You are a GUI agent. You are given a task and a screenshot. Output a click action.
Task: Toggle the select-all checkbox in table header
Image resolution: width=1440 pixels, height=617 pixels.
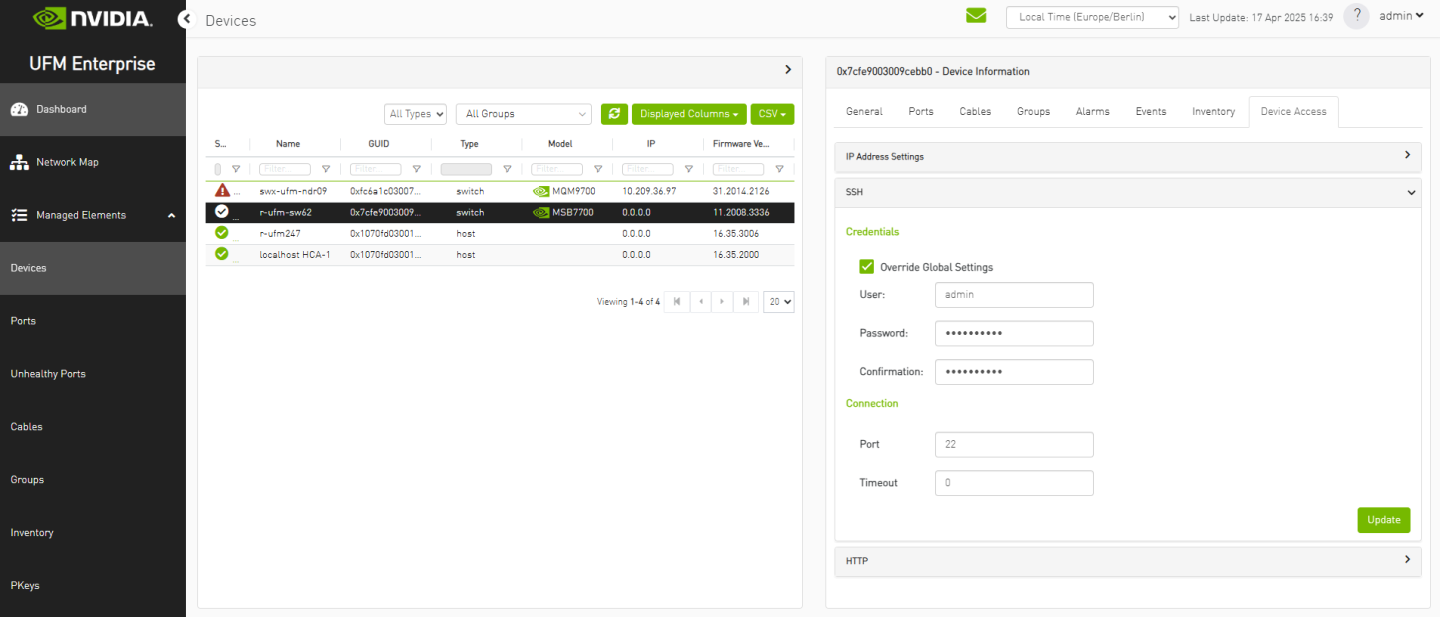pyautogui.click(x=218, y=169)
